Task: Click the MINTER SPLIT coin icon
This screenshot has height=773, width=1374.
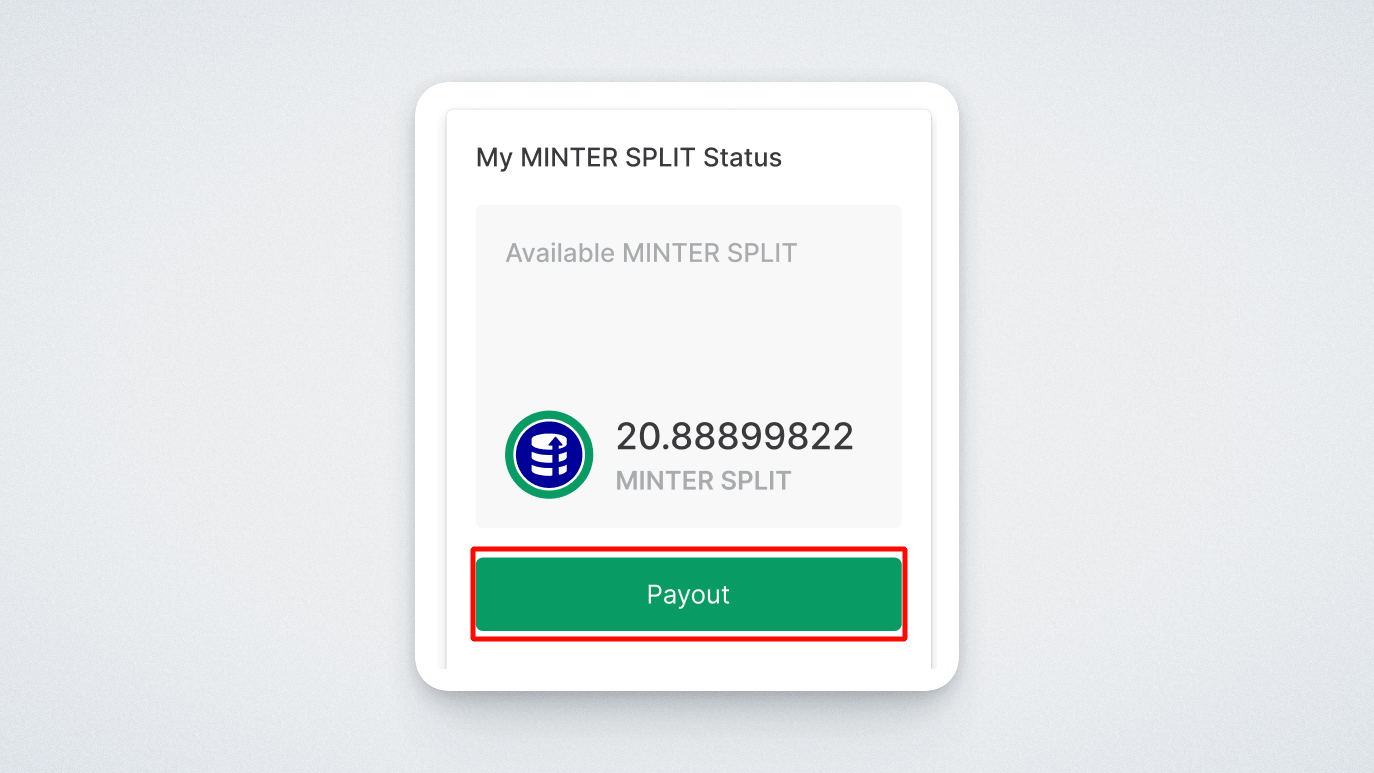Action: (x=549, y=455)
